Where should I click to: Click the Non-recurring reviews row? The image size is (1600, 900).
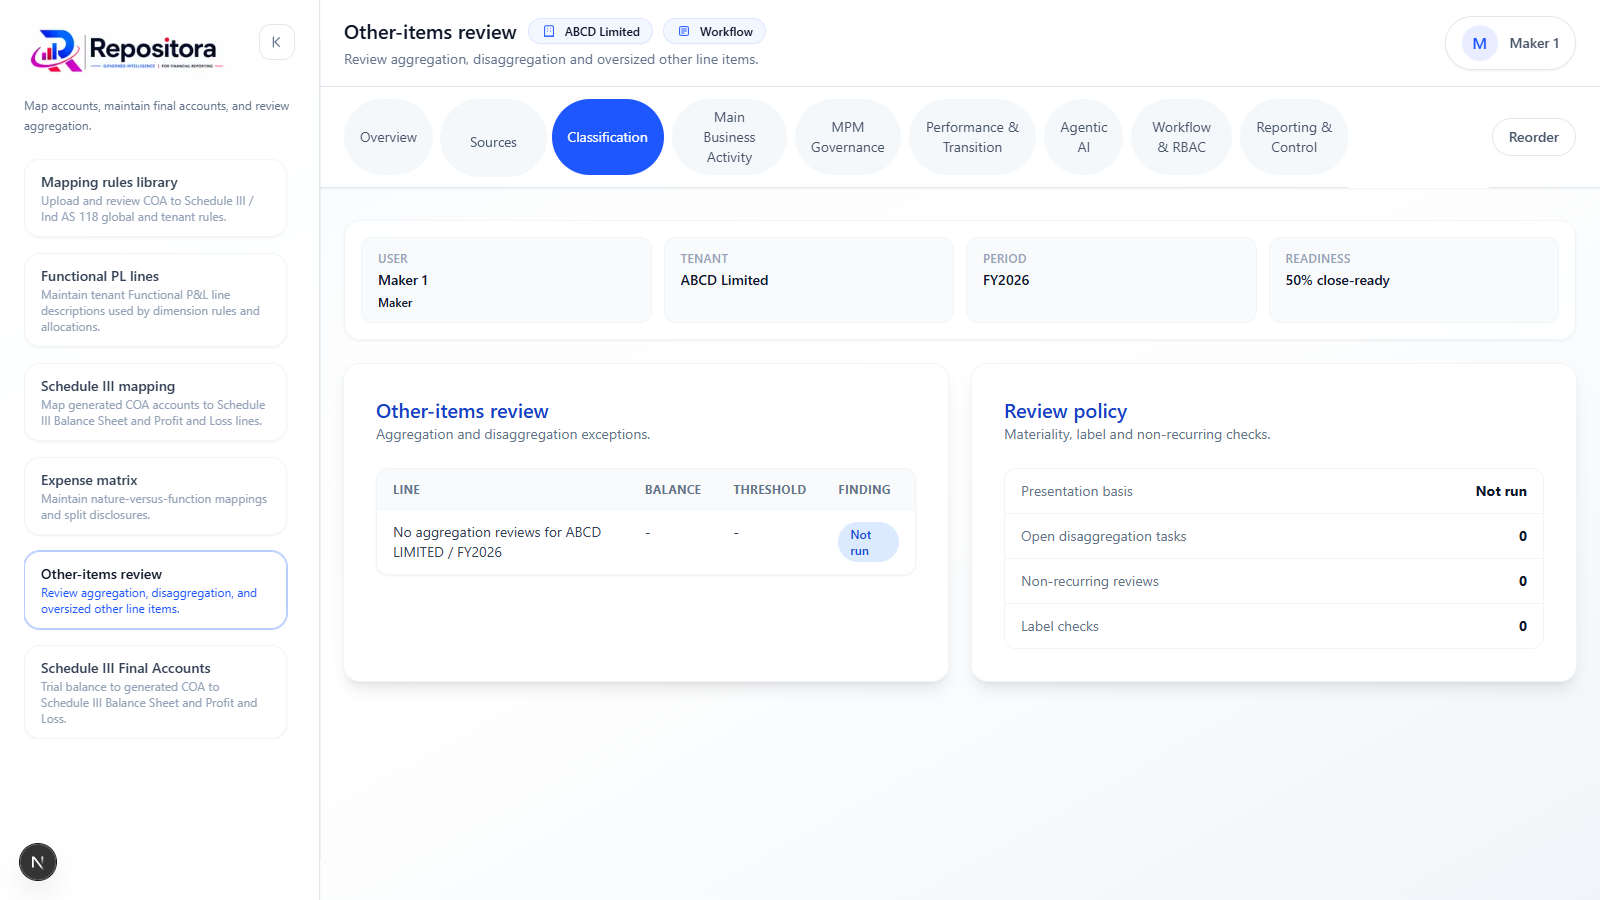coord(1274,581)
